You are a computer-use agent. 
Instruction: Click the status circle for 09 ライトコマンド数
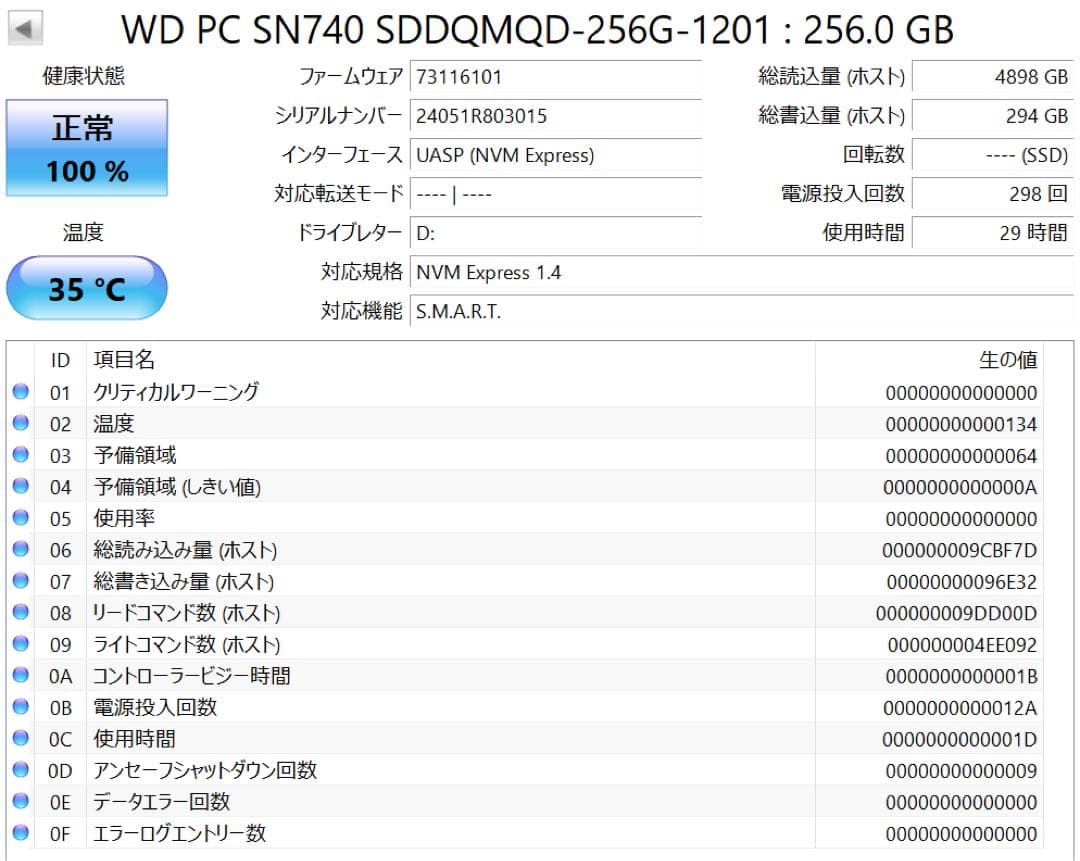pos(21,643)
